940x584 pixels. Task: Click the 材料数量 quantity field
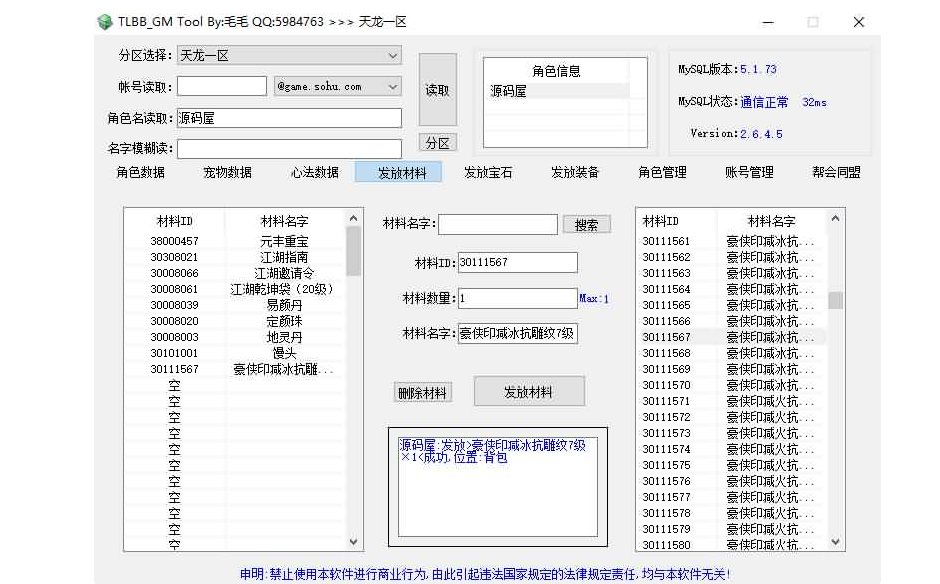click(x=517, y=298)
